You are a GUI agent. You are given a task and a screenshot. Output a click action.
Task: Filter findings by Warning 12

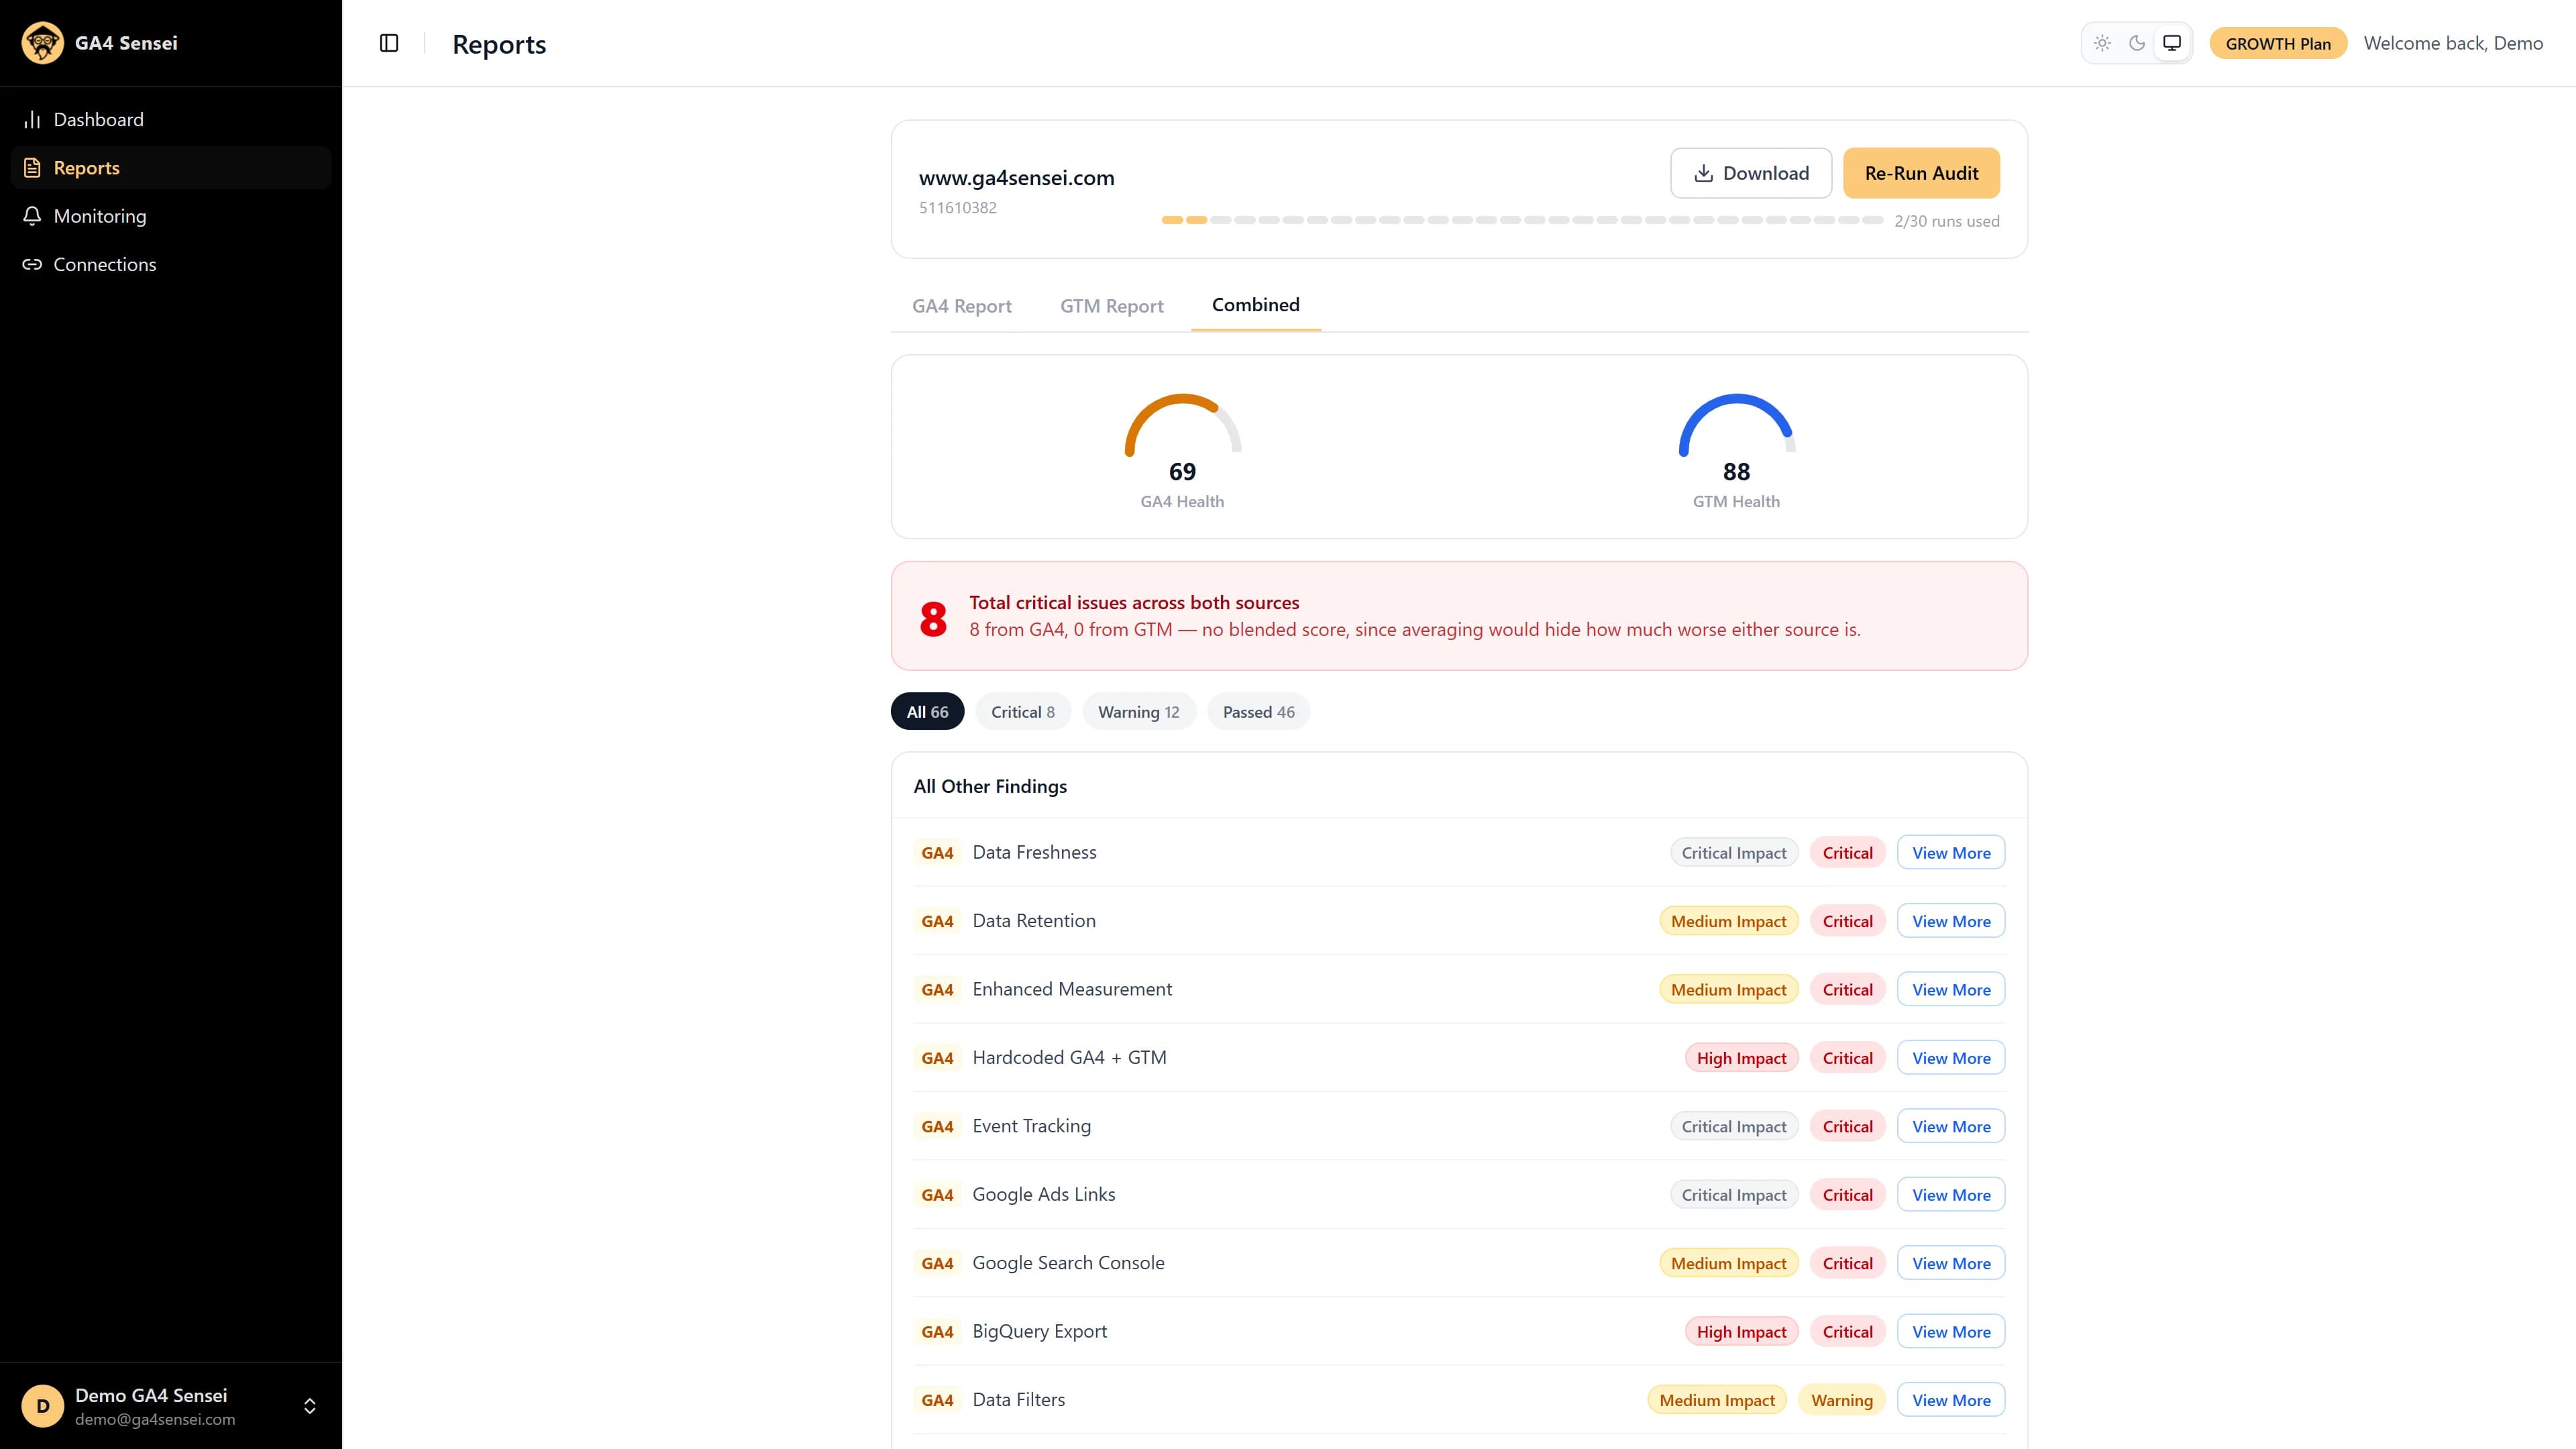coord(1138,712)
